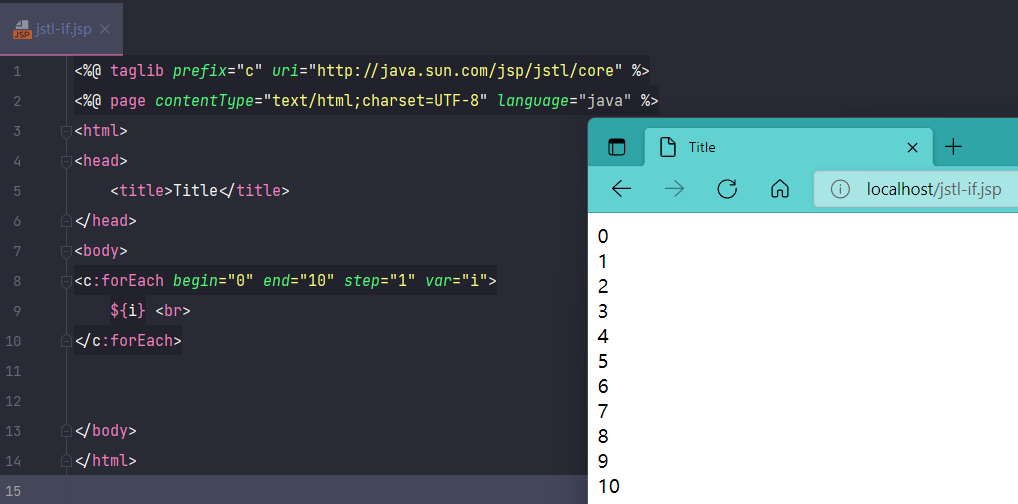Open the browser tab actions menu icon
Image resolution: width=1018 pixels, height=504 pixels.
tap(617, 147)
